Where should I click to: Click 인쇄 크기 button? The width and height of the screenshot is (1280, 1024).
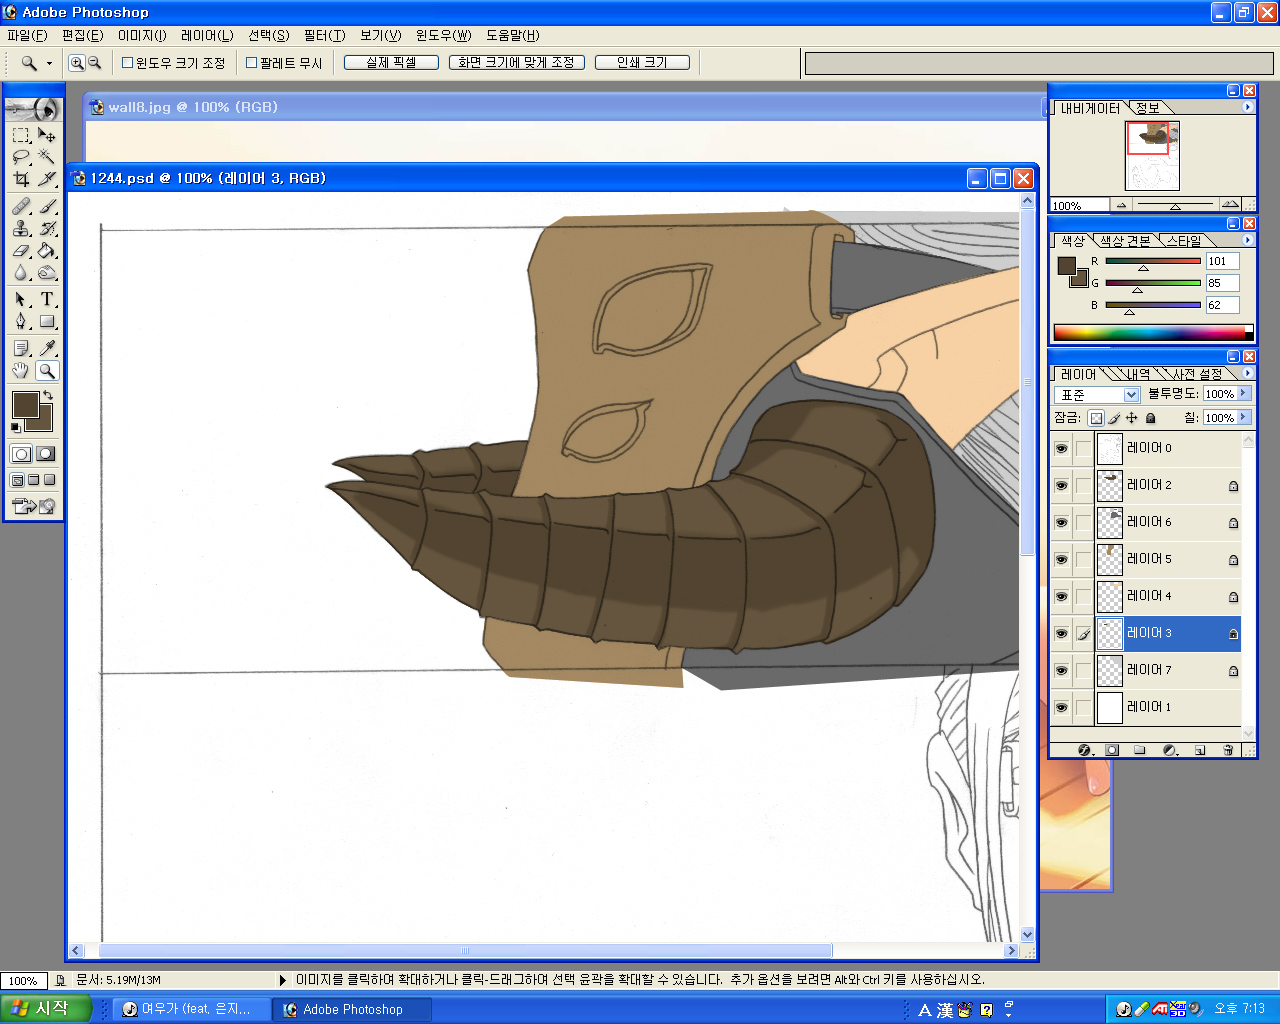coord(642,62)
